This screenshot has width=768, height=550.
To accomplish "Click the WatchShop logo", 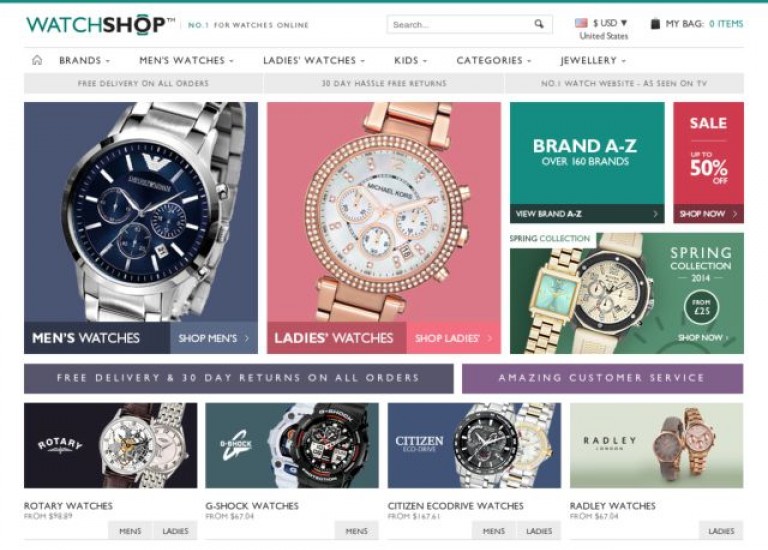I will [x=100, y=24].
